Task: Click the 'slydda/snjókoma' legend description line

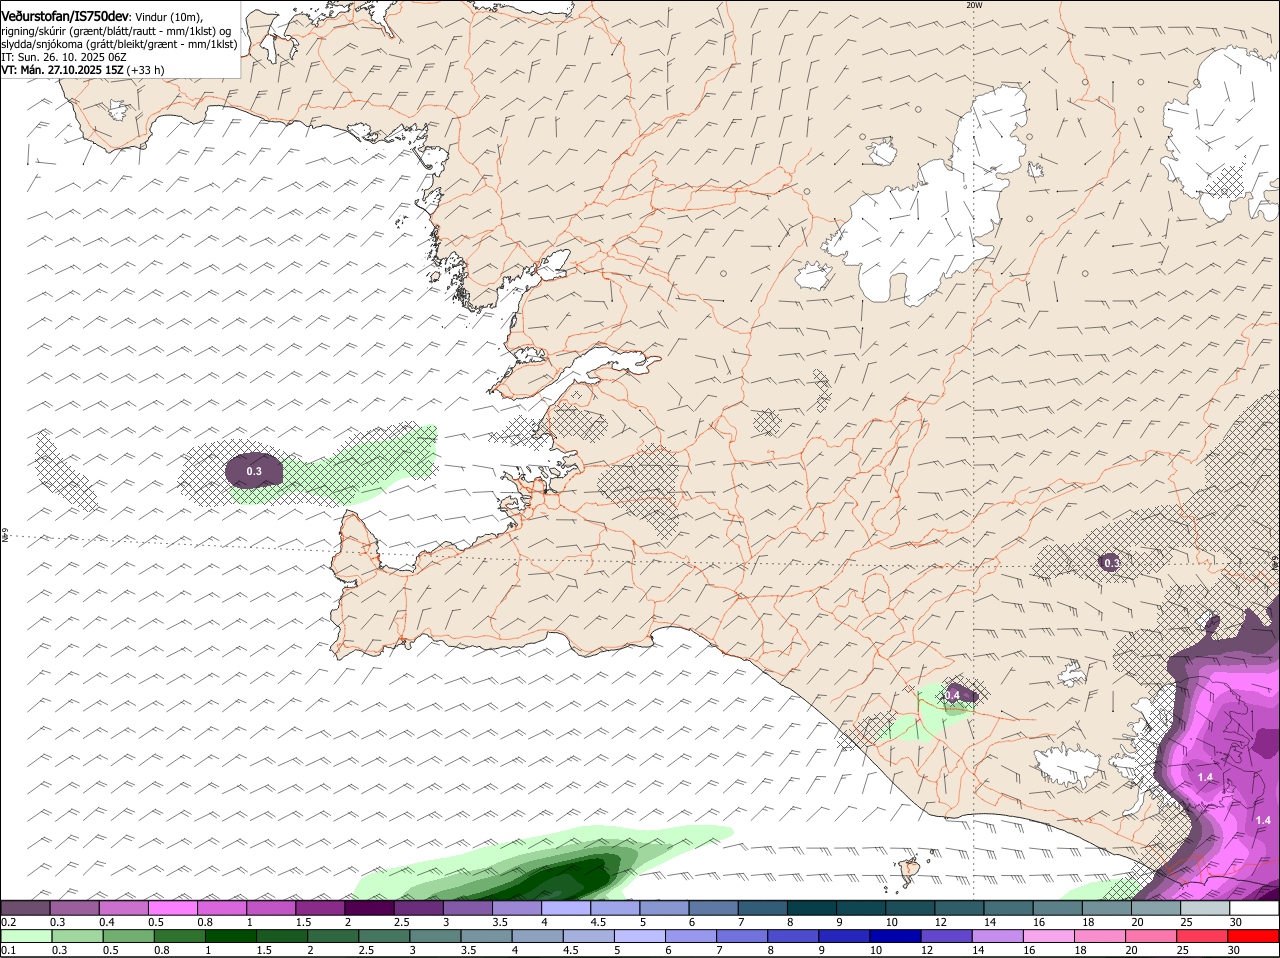Action: 119,44
